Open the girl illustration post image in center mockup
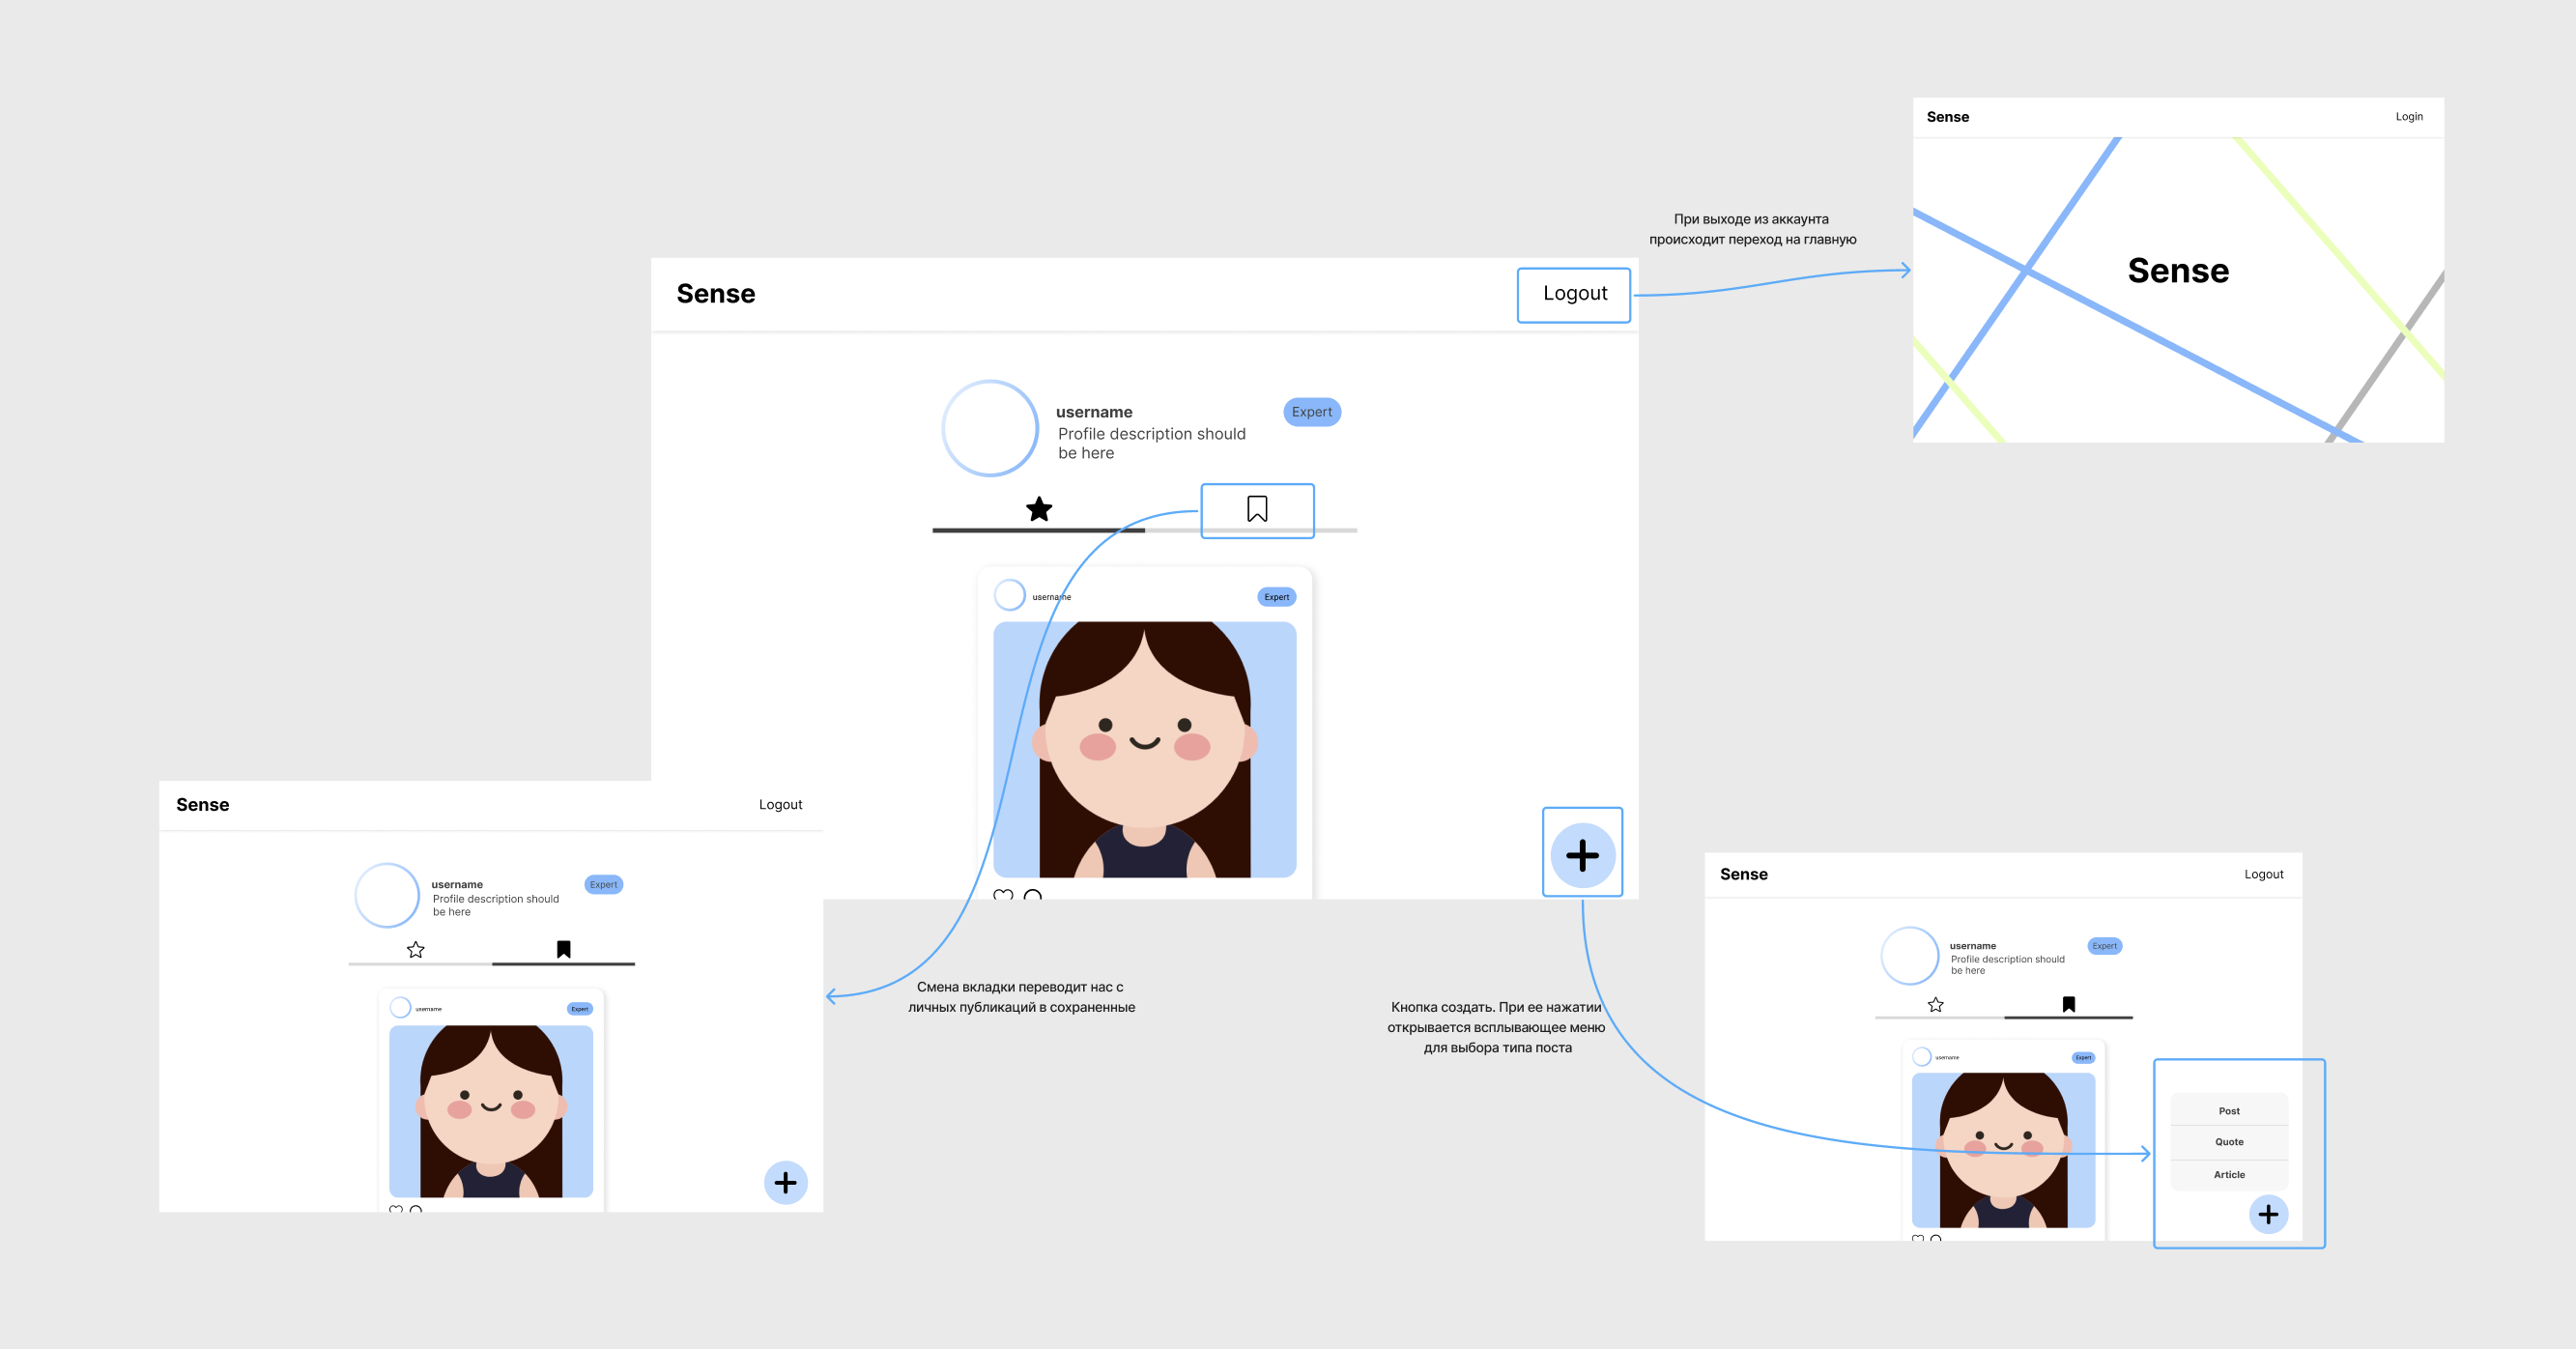 click(1144, 749)
